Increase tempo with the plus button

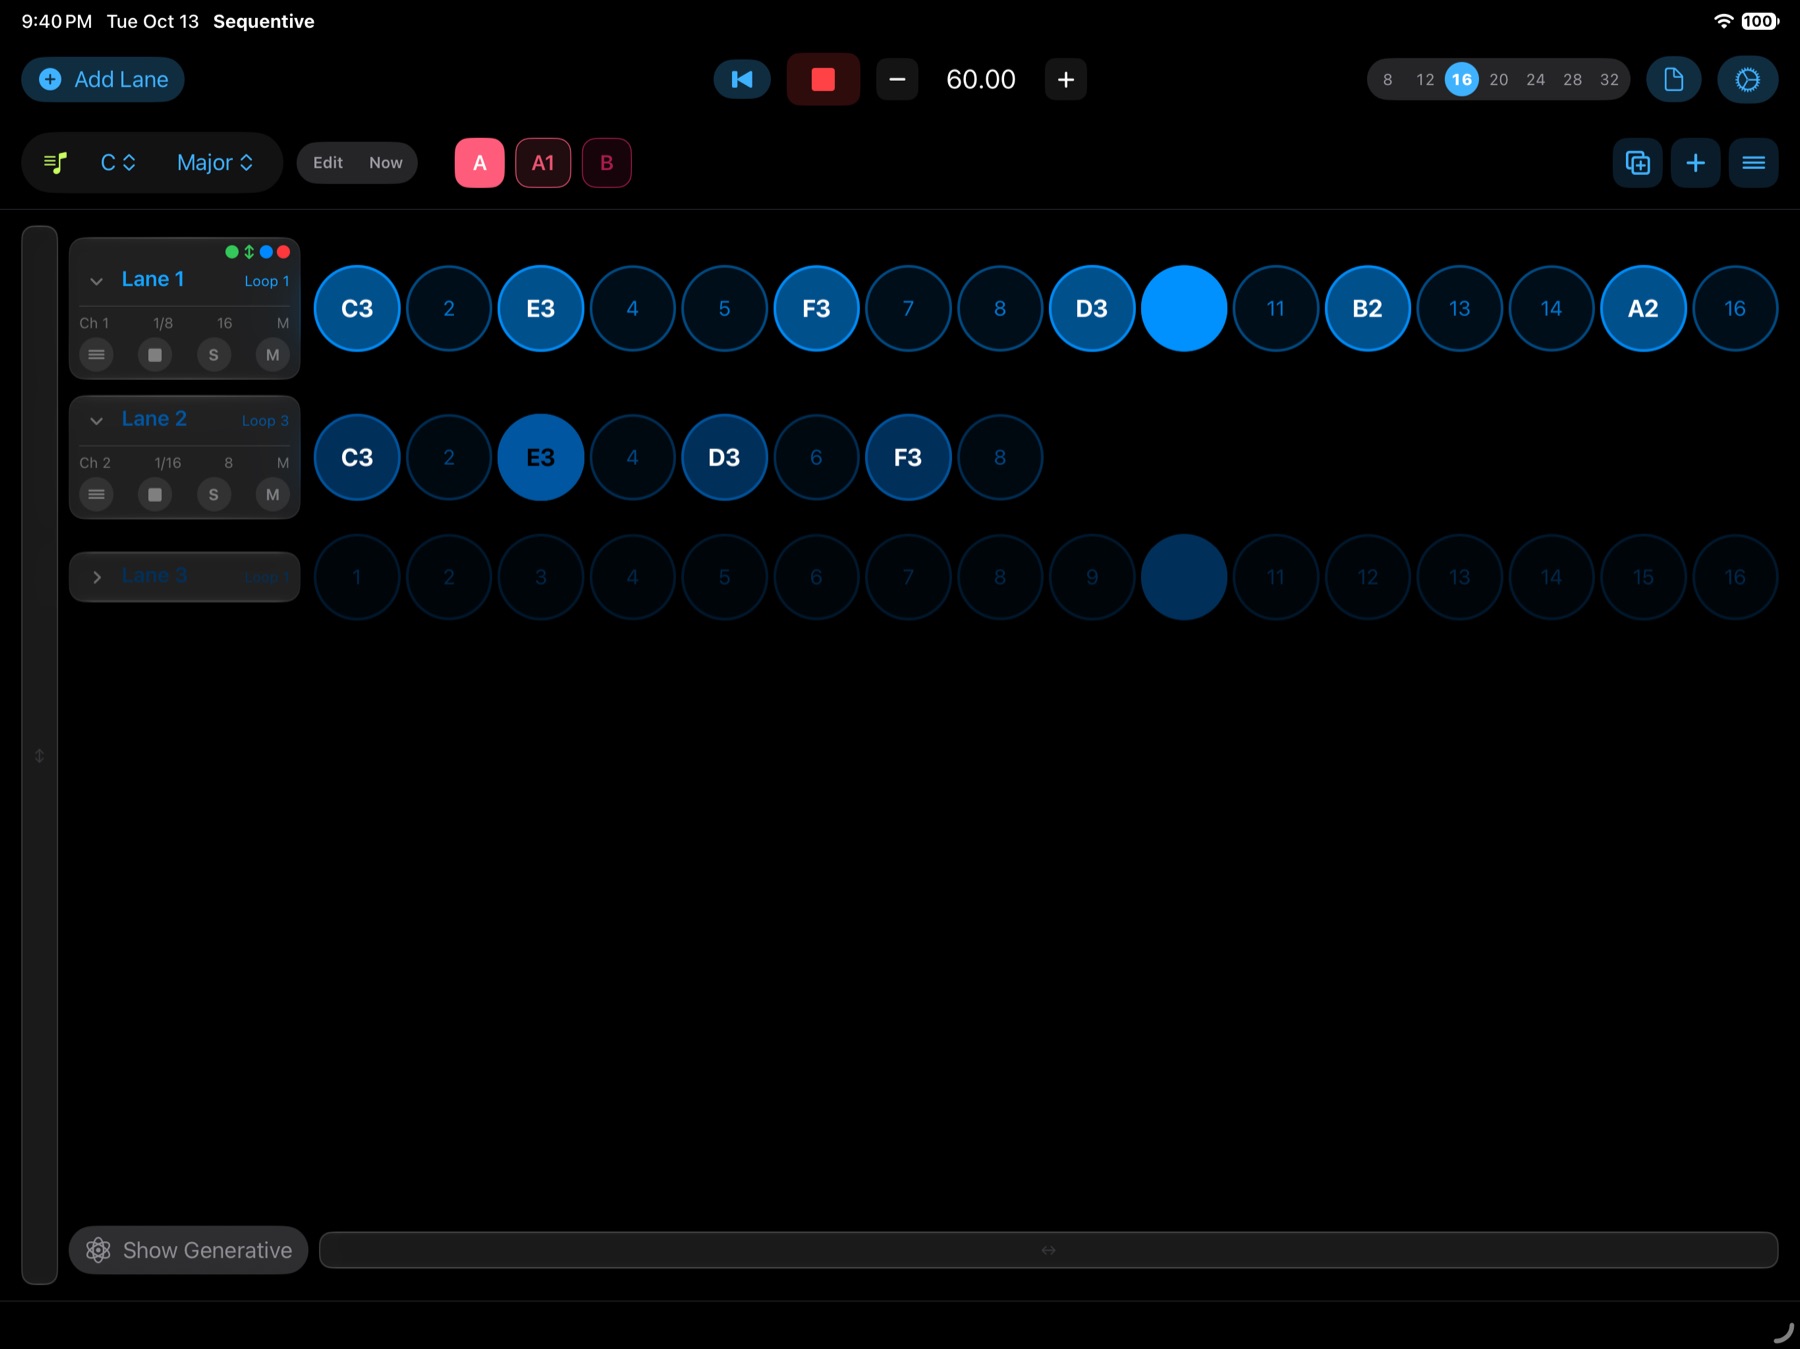pos(1066,79)
